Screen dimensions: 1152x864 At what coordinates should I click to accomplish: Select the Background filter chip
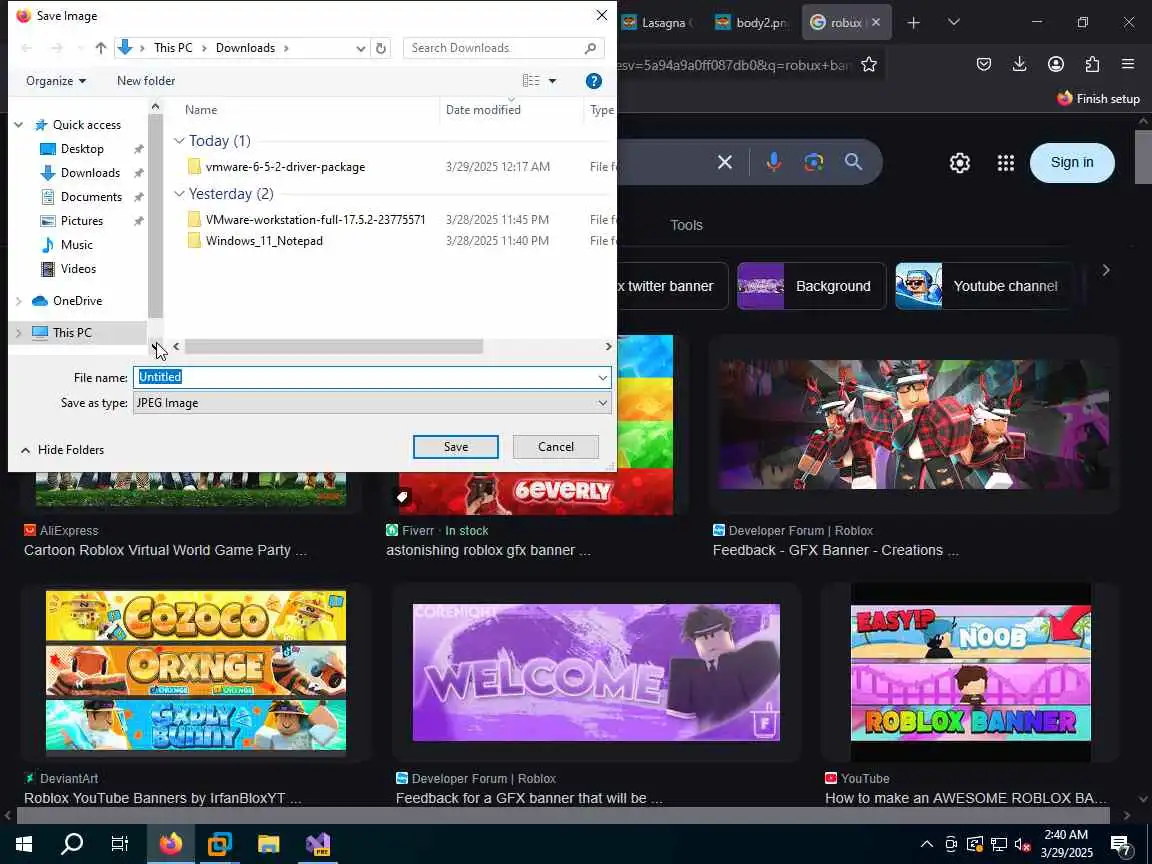point(811,287)
